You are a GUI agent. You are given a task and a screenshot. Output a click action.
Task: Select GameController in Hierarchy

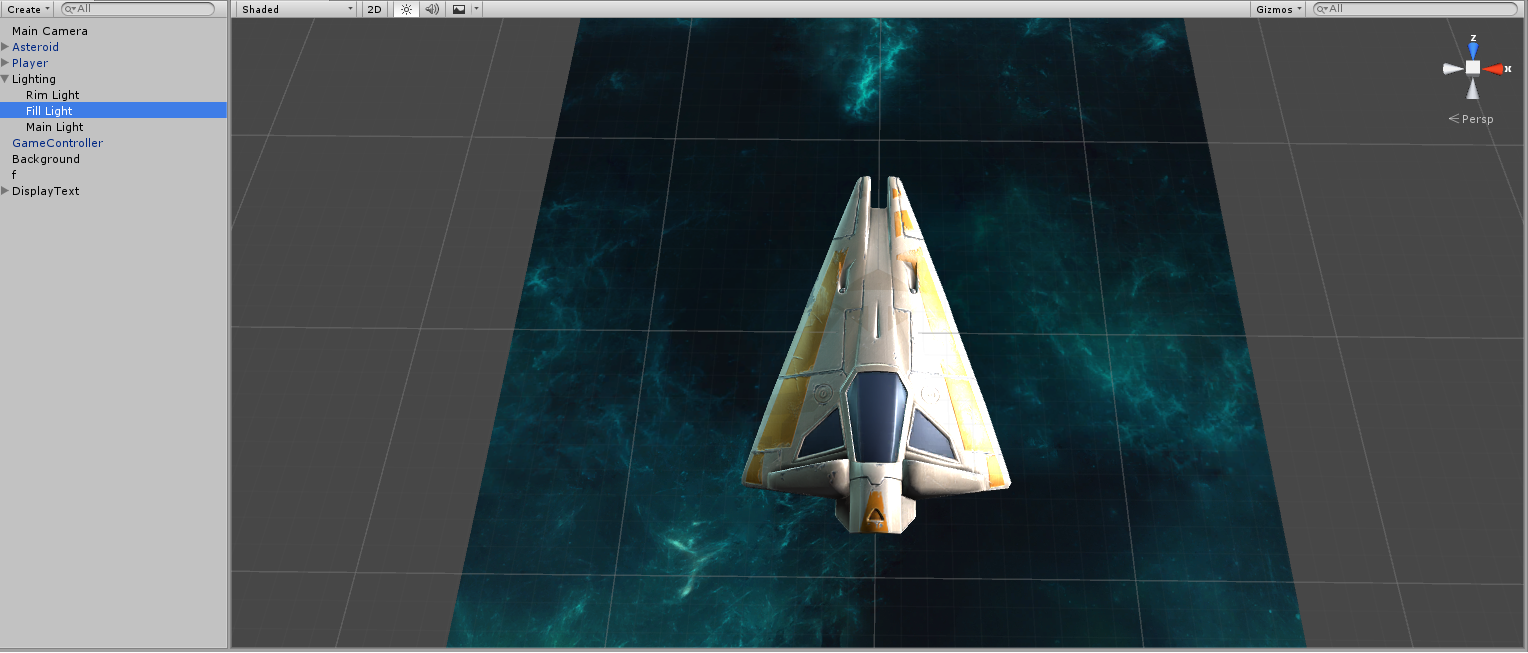coord(57,143)
